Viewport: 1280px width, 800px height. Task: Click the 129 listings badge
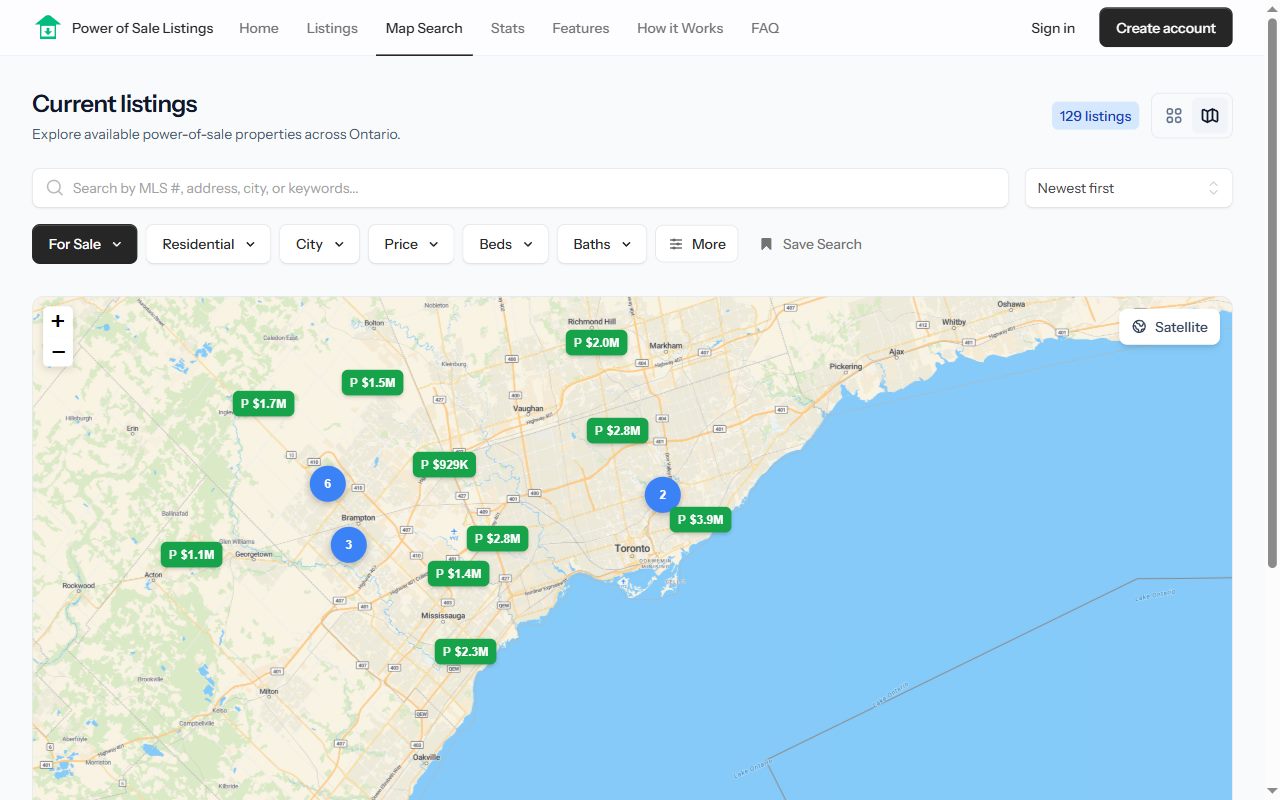(x=1095, y=116)
